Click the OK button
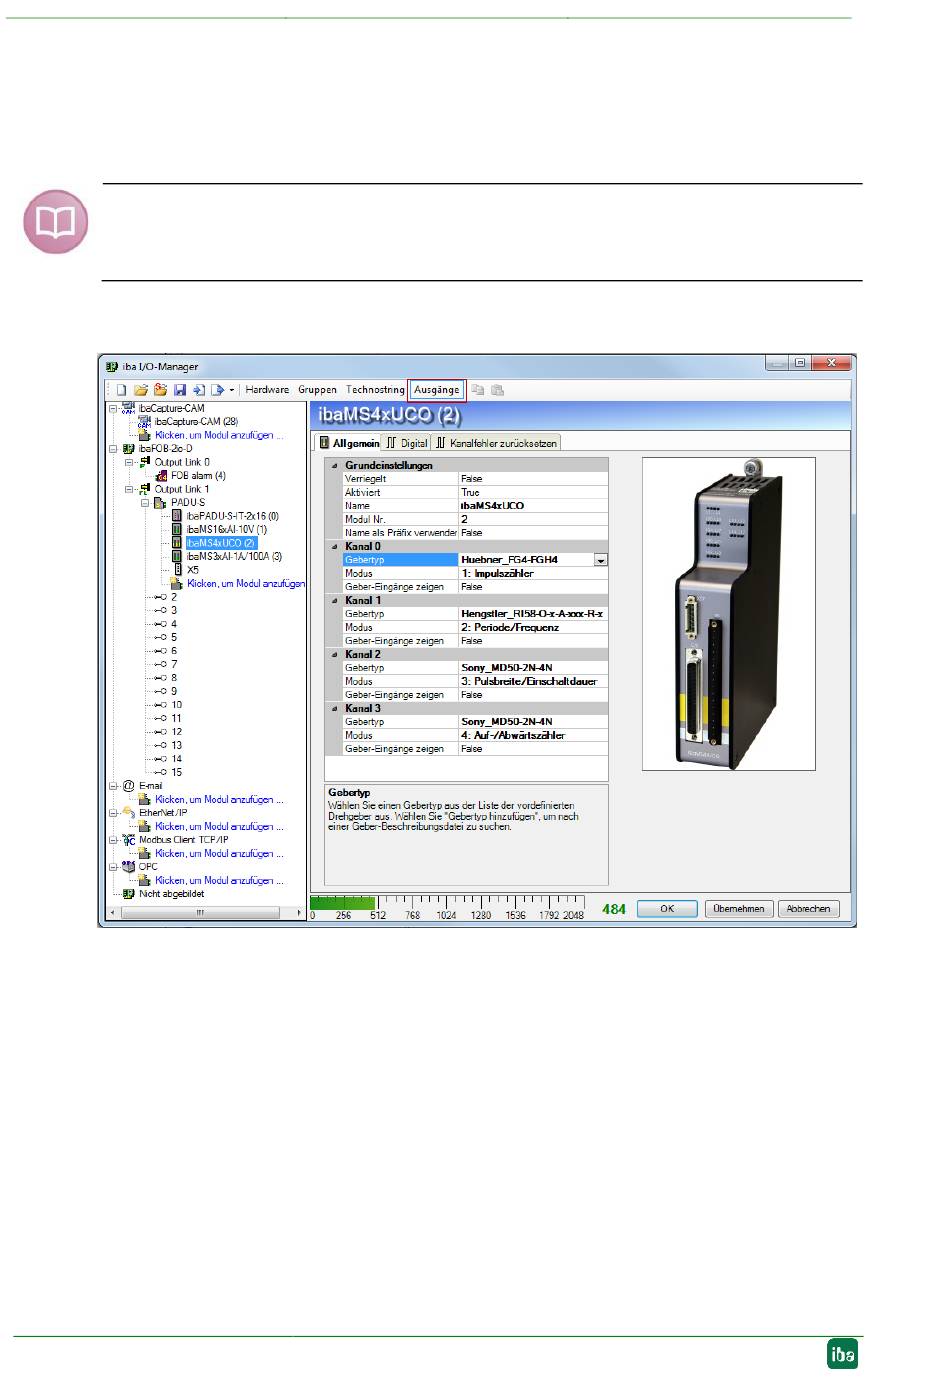The width and height of the screenshot is (950, 1386). point(667,909)
